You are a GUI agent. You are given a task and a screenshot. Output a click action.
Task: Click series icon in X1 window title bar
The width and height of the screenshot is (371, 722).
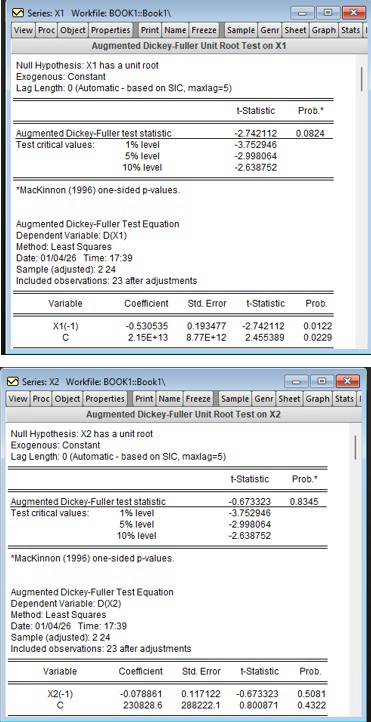[18, 13]
